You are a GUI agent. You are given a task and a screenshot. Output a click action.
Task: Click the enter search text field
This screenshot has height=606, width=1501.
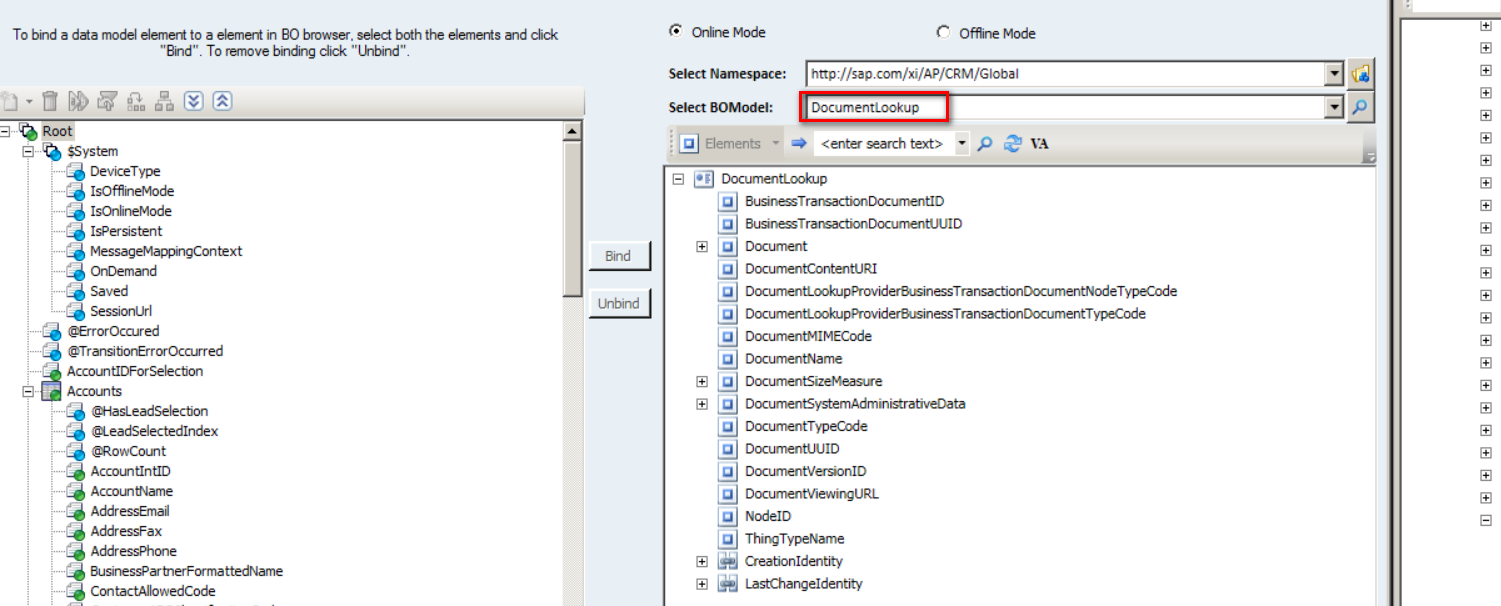tap(883, 144)
